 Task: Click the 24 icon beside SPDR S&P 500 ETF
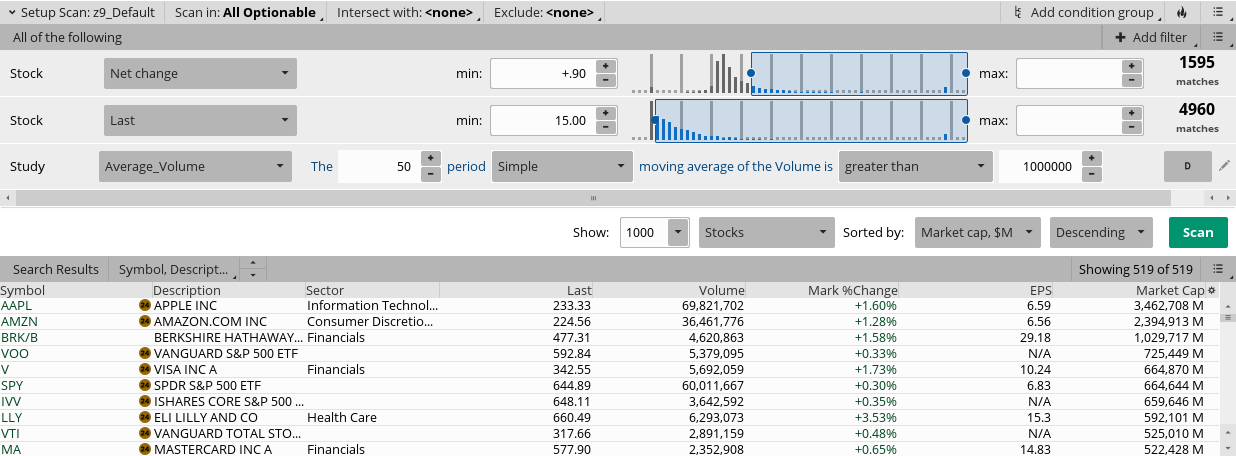click(145, 385)
